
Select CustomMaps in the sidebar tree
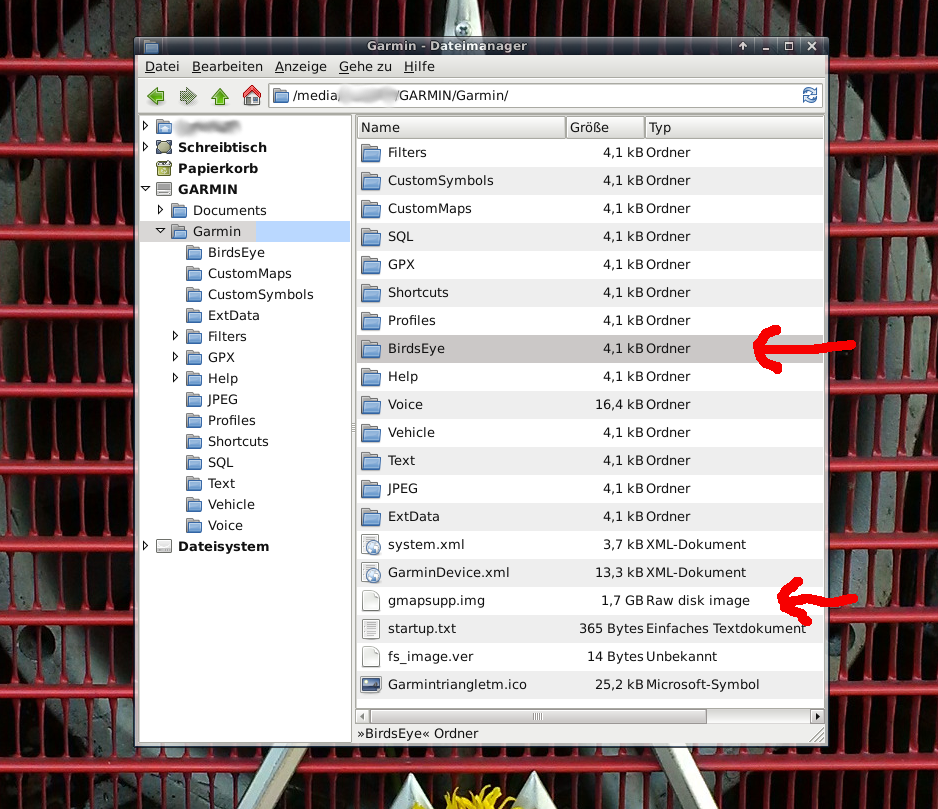pos(249,273)
